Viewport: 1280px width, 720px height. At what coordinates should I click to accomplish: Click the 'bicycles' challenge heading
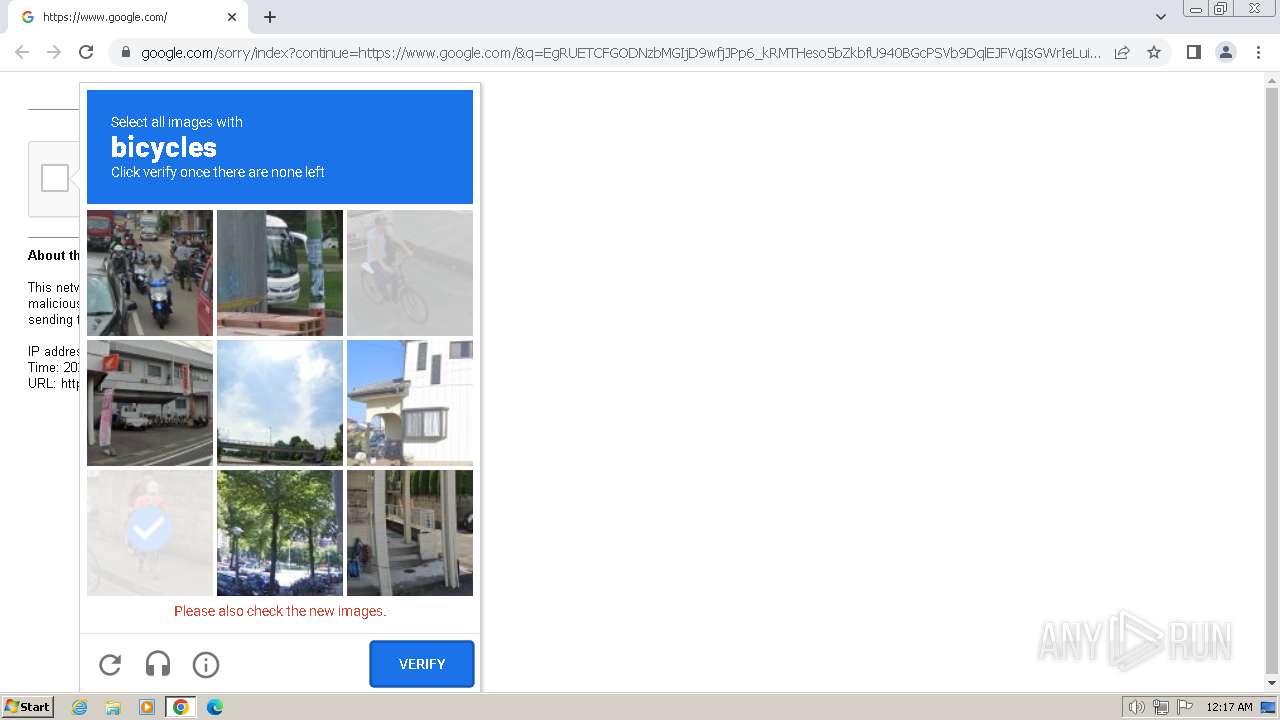click(x=164, y=147)
